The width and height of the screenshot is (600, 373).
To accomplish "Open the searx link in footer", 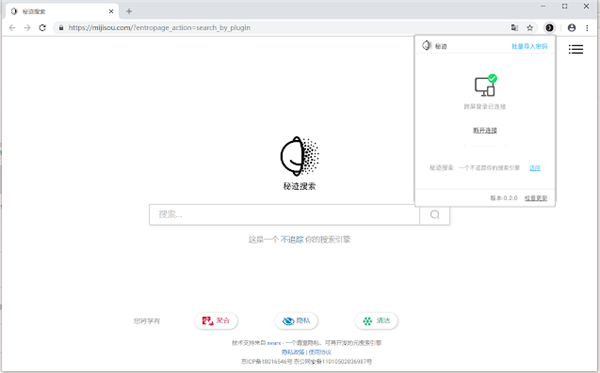I will point(274,343).
